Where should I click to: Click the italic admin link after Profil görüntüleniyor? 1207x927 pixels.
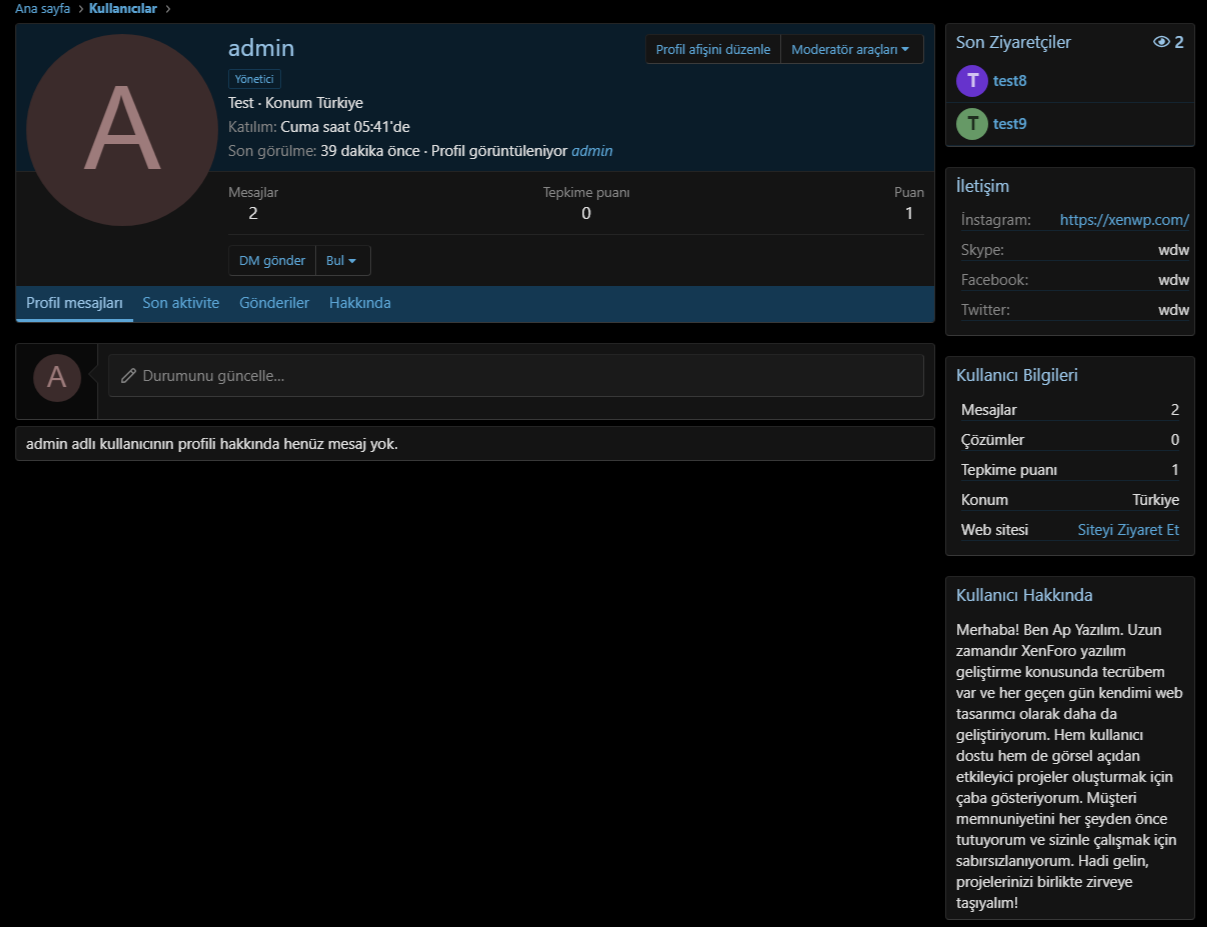click(592, 151)
